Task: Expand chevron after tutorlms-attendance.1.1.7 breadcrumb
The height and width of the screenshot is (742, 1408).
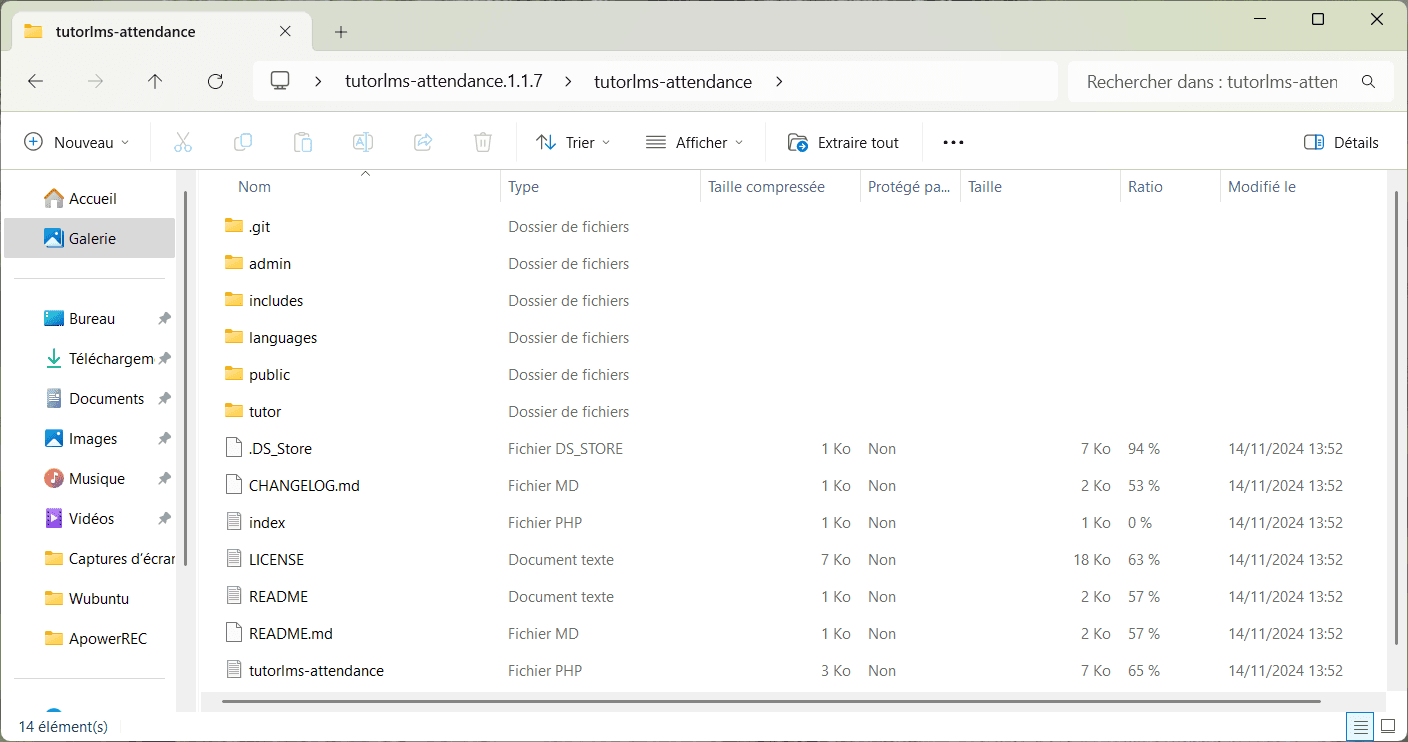Action: click(567, 82)
